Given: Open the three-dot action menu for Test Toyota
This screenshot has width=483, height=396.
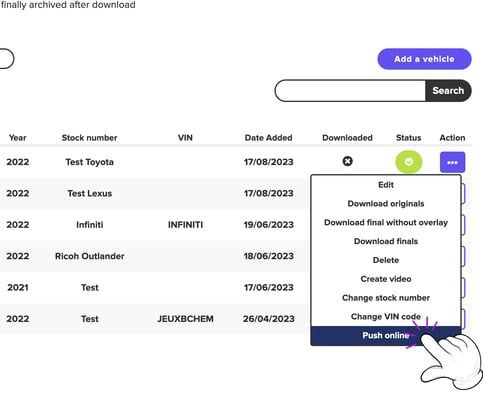Looking at the screenshot, I should (452, 162).
